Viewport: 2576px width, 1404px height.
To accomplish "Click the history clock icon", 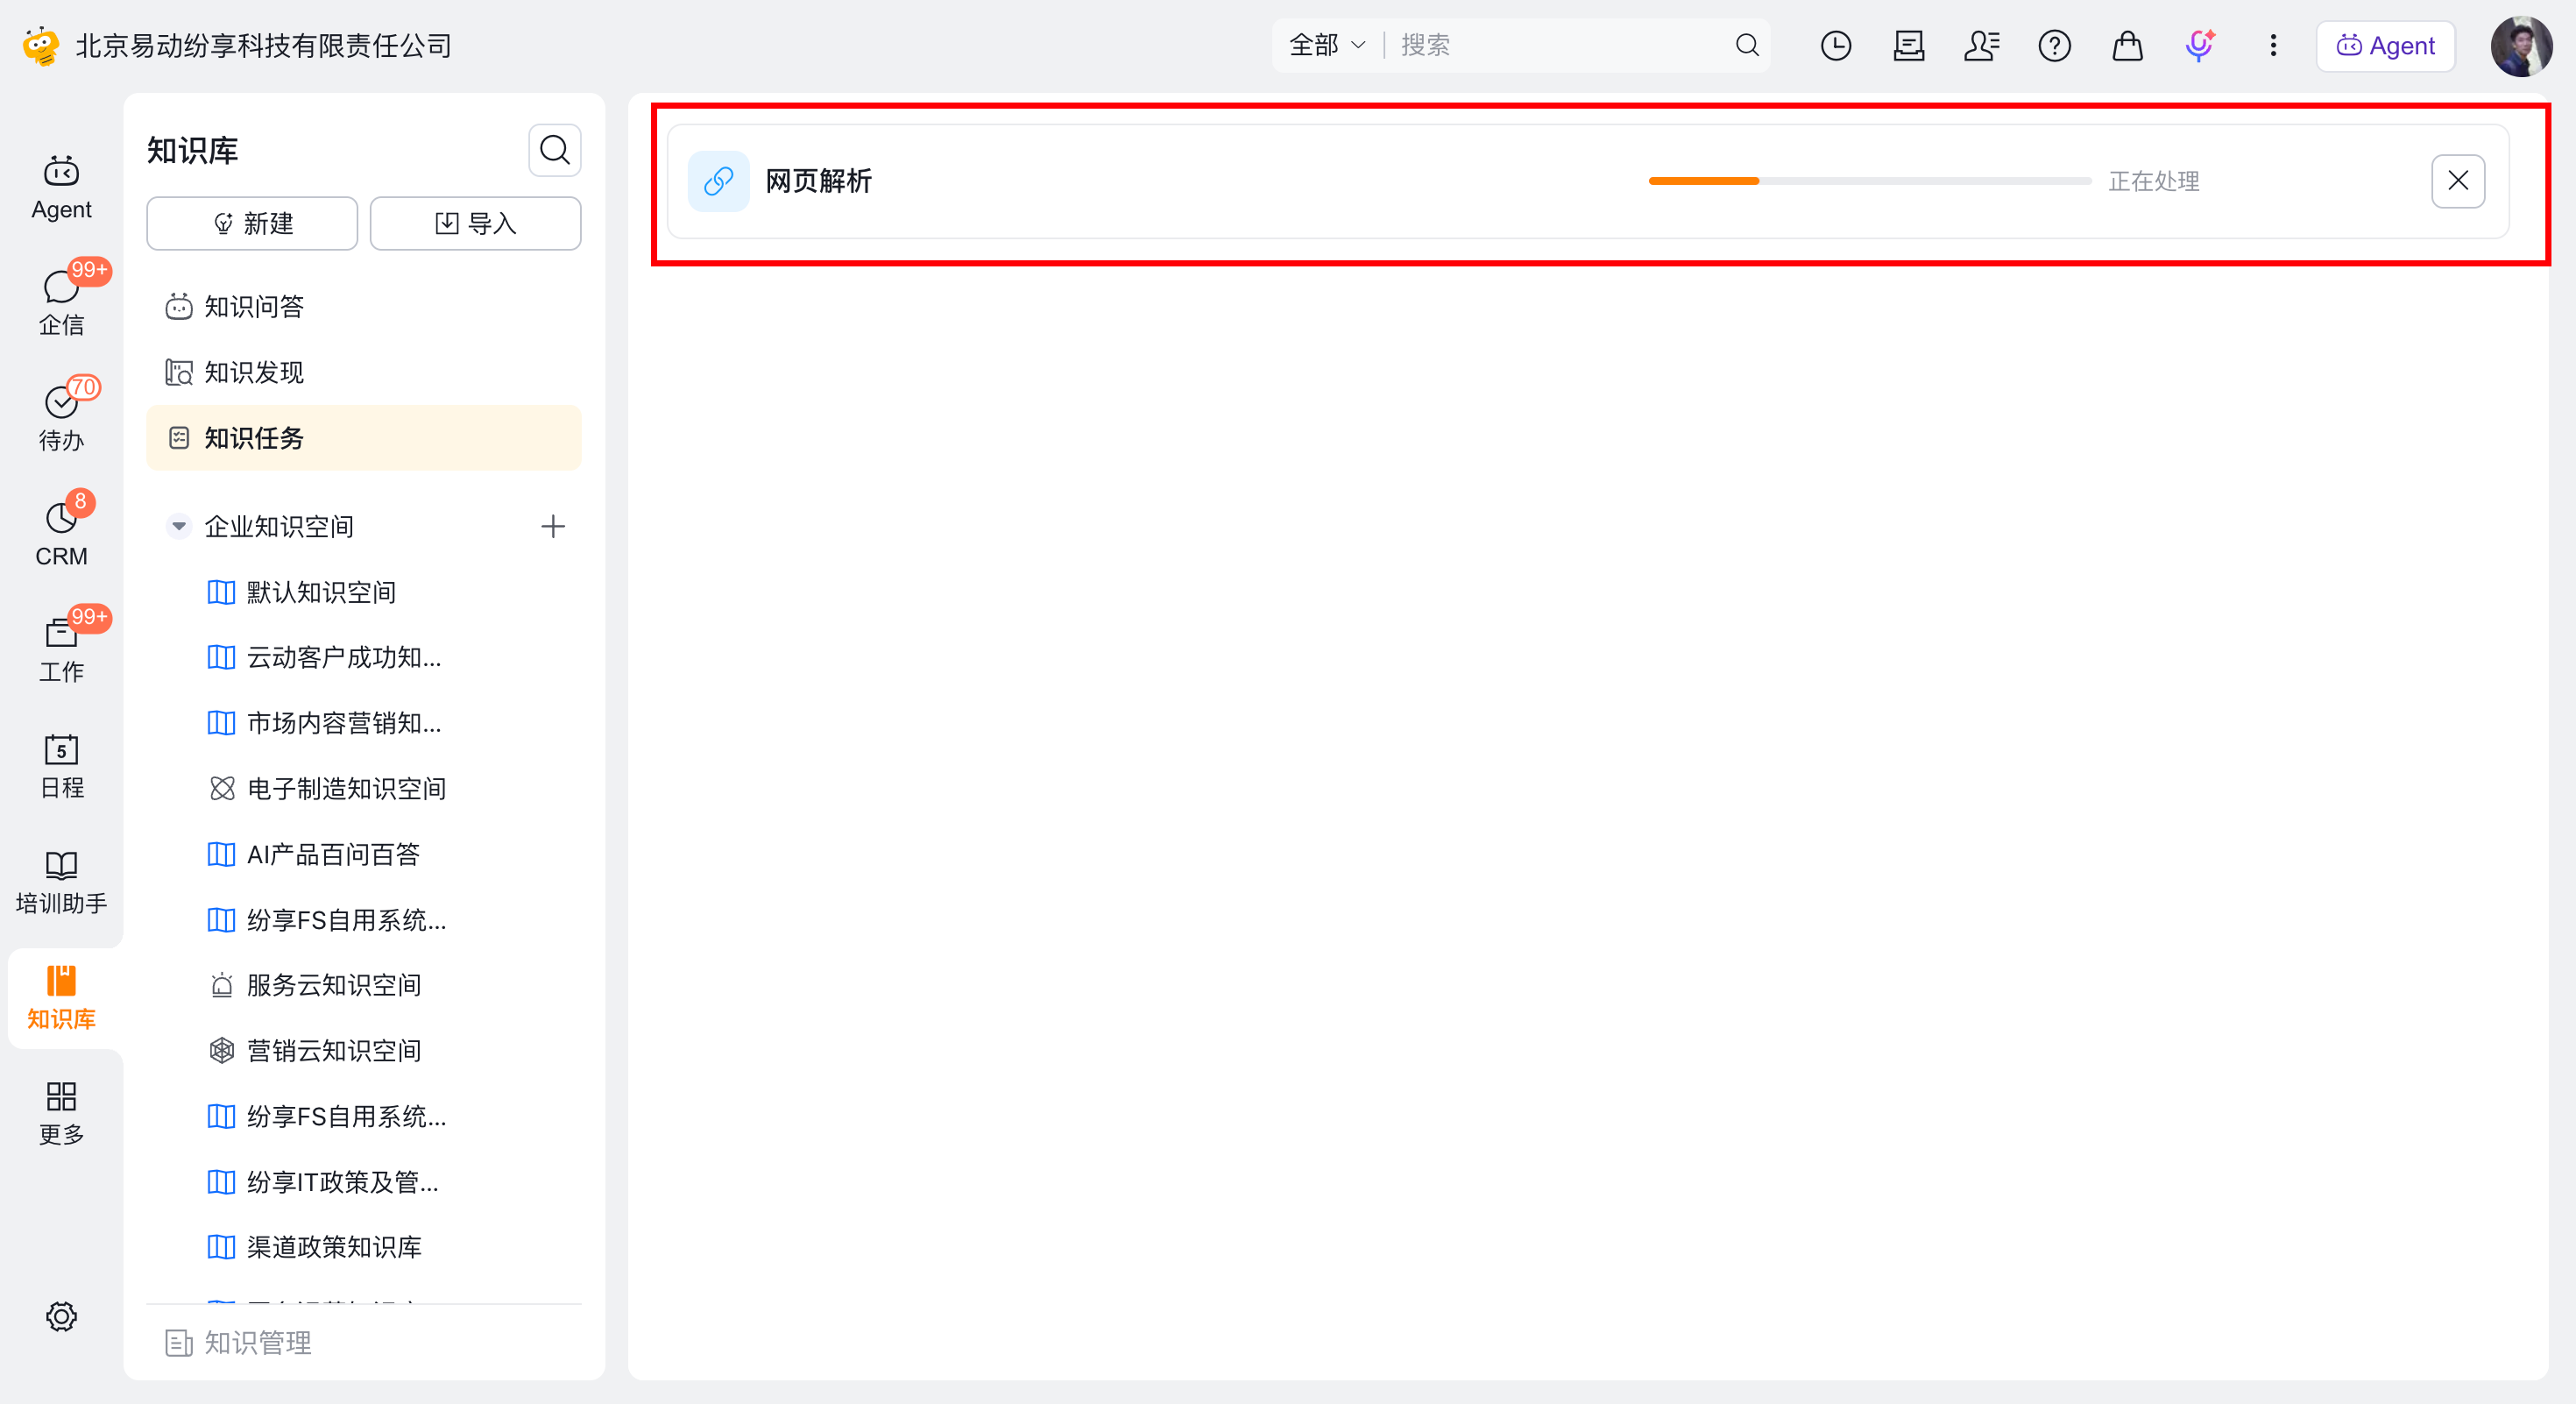I will [1835, 45].
